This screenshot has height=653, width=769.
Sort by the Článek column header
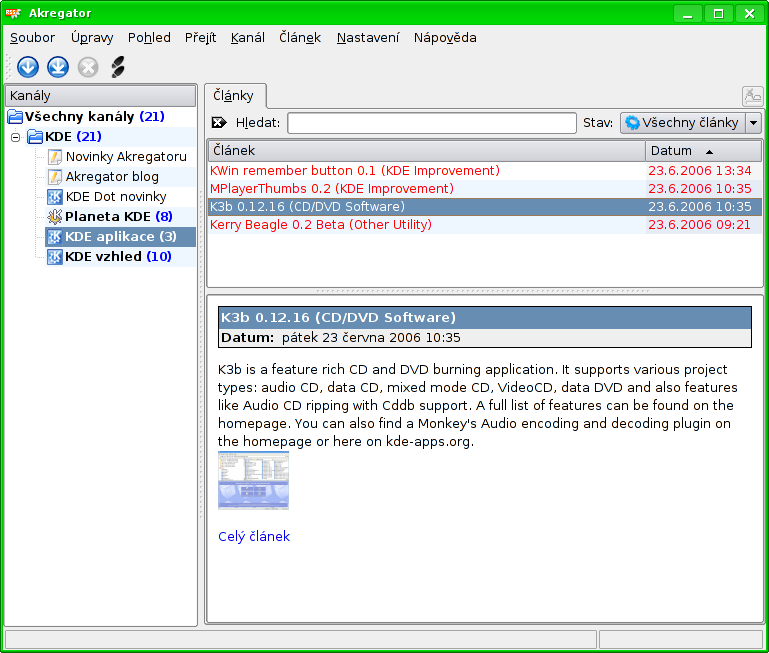click(427, 151)
